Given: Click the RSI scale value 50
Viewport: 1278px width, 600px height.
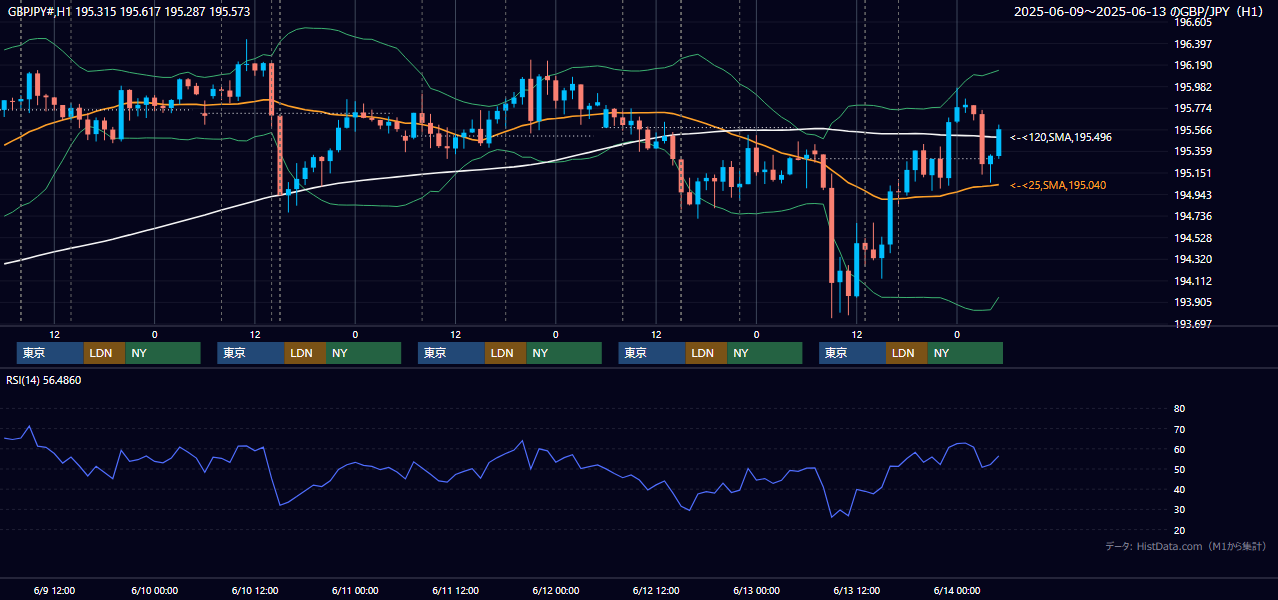Looking at the screenshot, I should click(x=1179, y=469).
